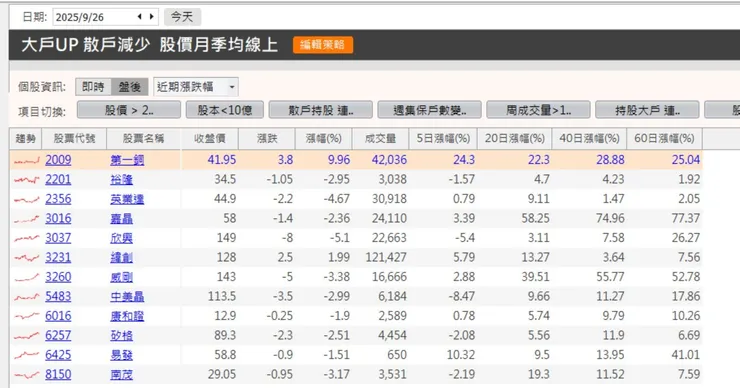740x388 pixels.
Task: Select the 股價 > 2.. filter item
Action: (x=129, y=110)
